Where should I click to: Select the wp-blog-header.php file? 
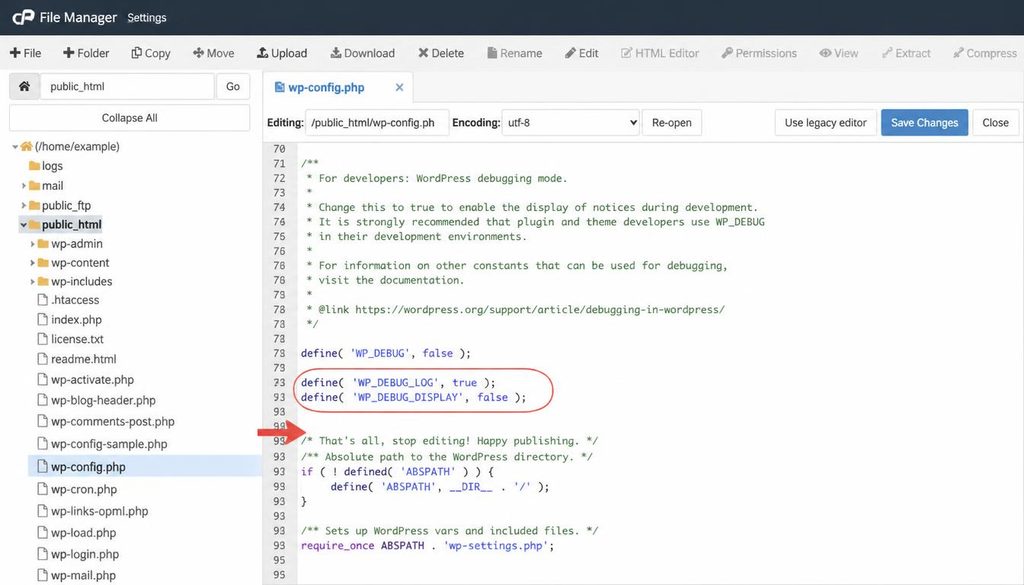click(97, 400)
